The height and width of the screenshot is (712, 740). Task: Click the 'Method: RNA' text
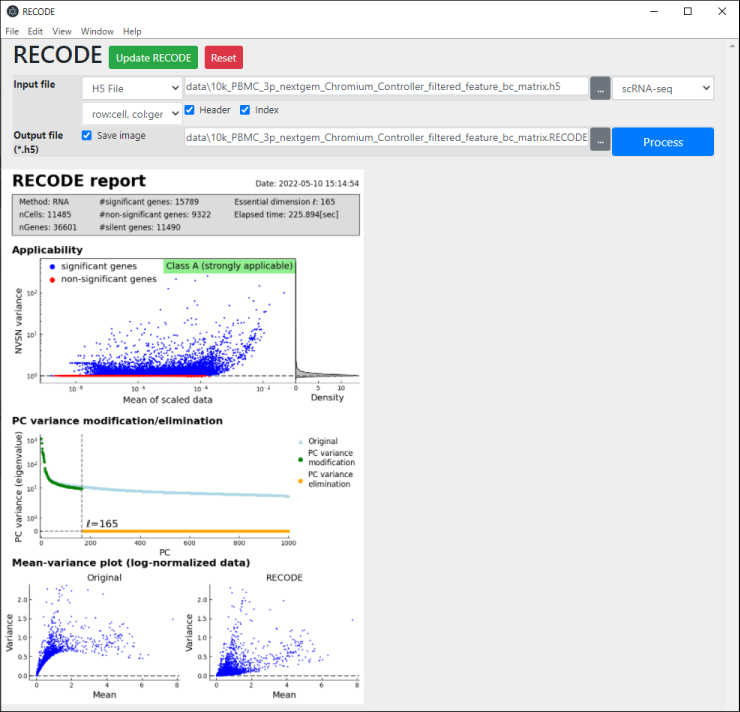tap(44, 201)
